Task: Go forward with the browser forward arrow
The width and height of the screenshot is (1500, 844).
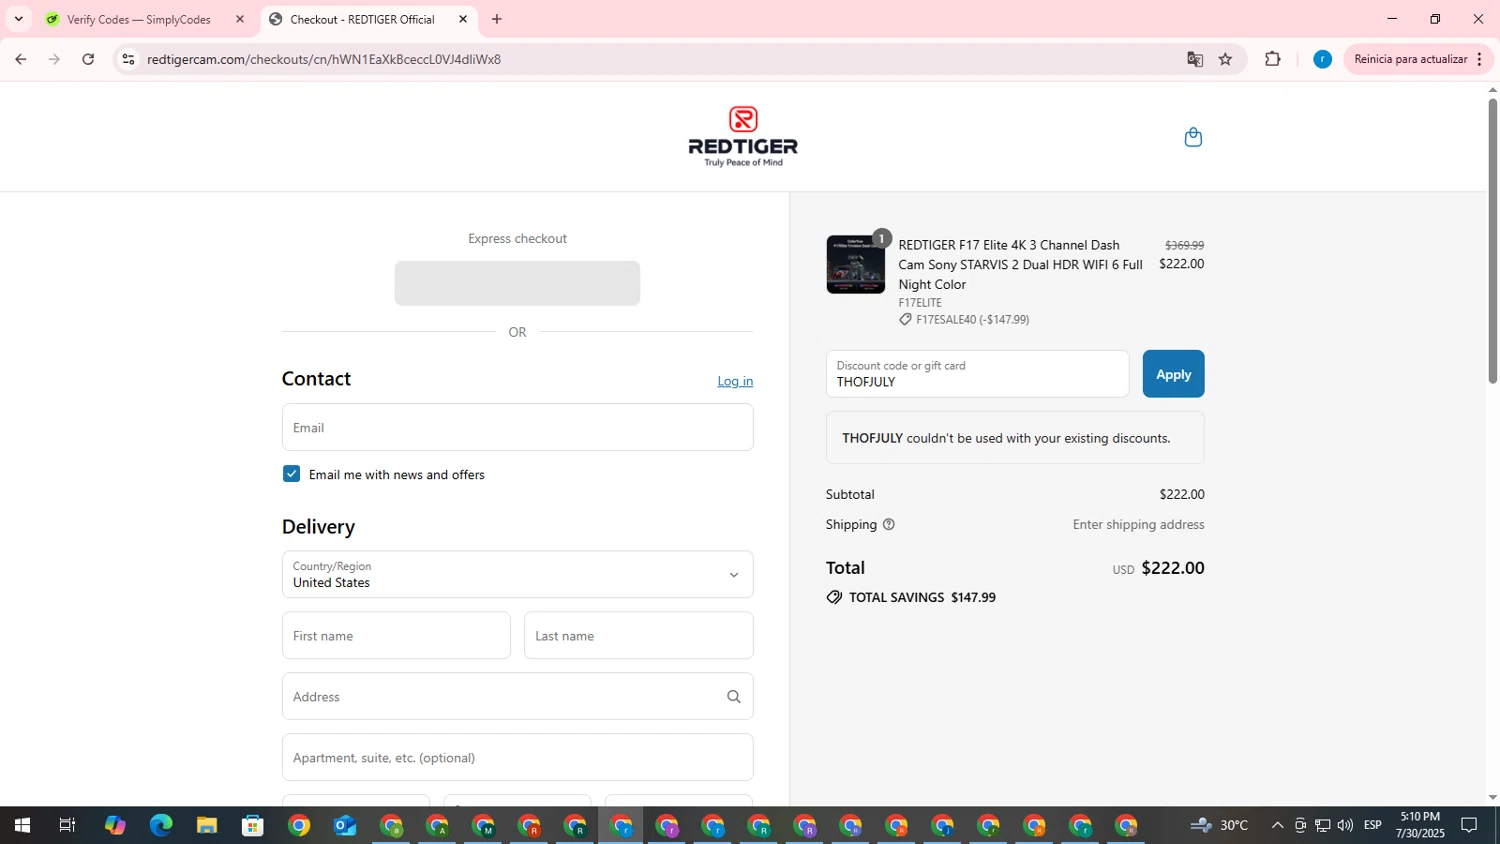Action: pos(54,59)
